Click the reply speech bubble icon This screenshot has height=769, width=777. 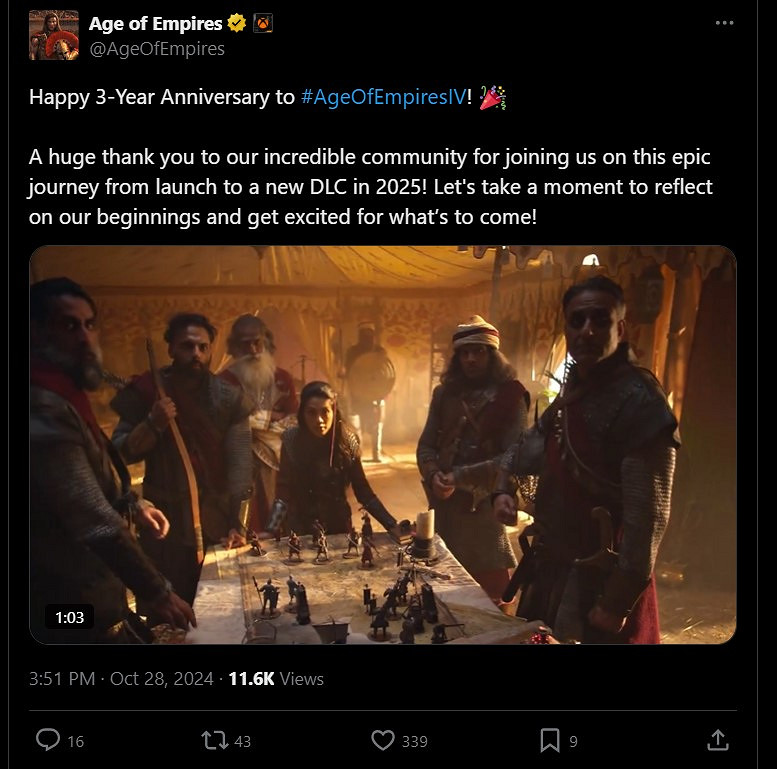pos(48,740)
